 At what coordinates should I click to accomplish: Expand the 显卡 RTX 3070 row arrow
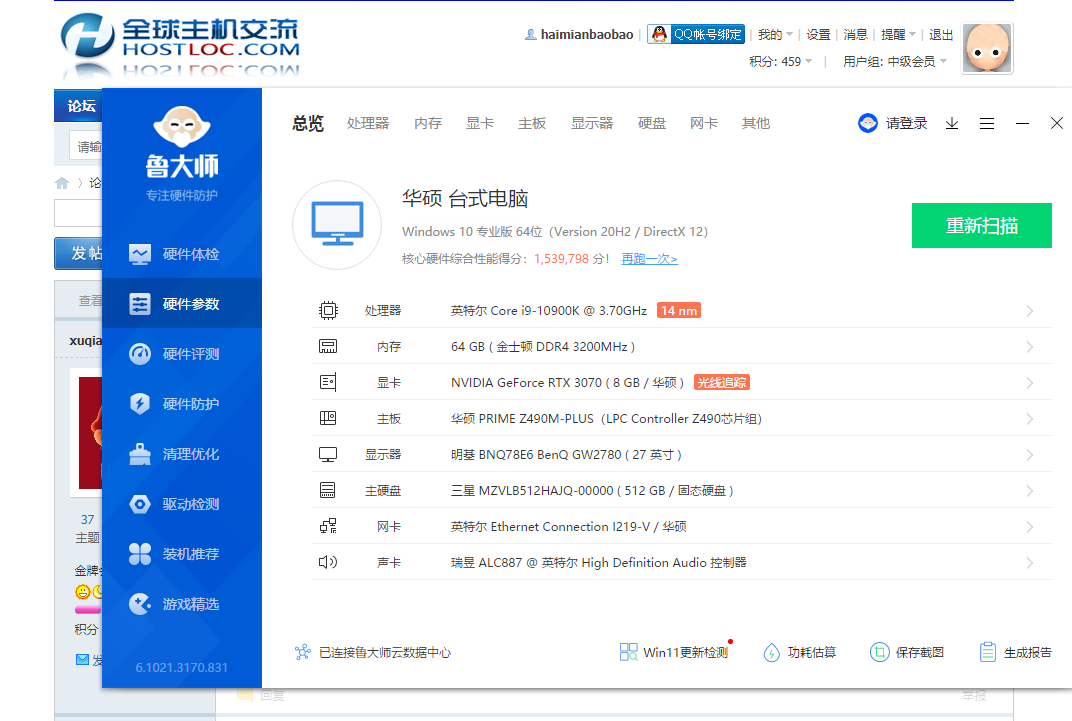(1030, 383)
